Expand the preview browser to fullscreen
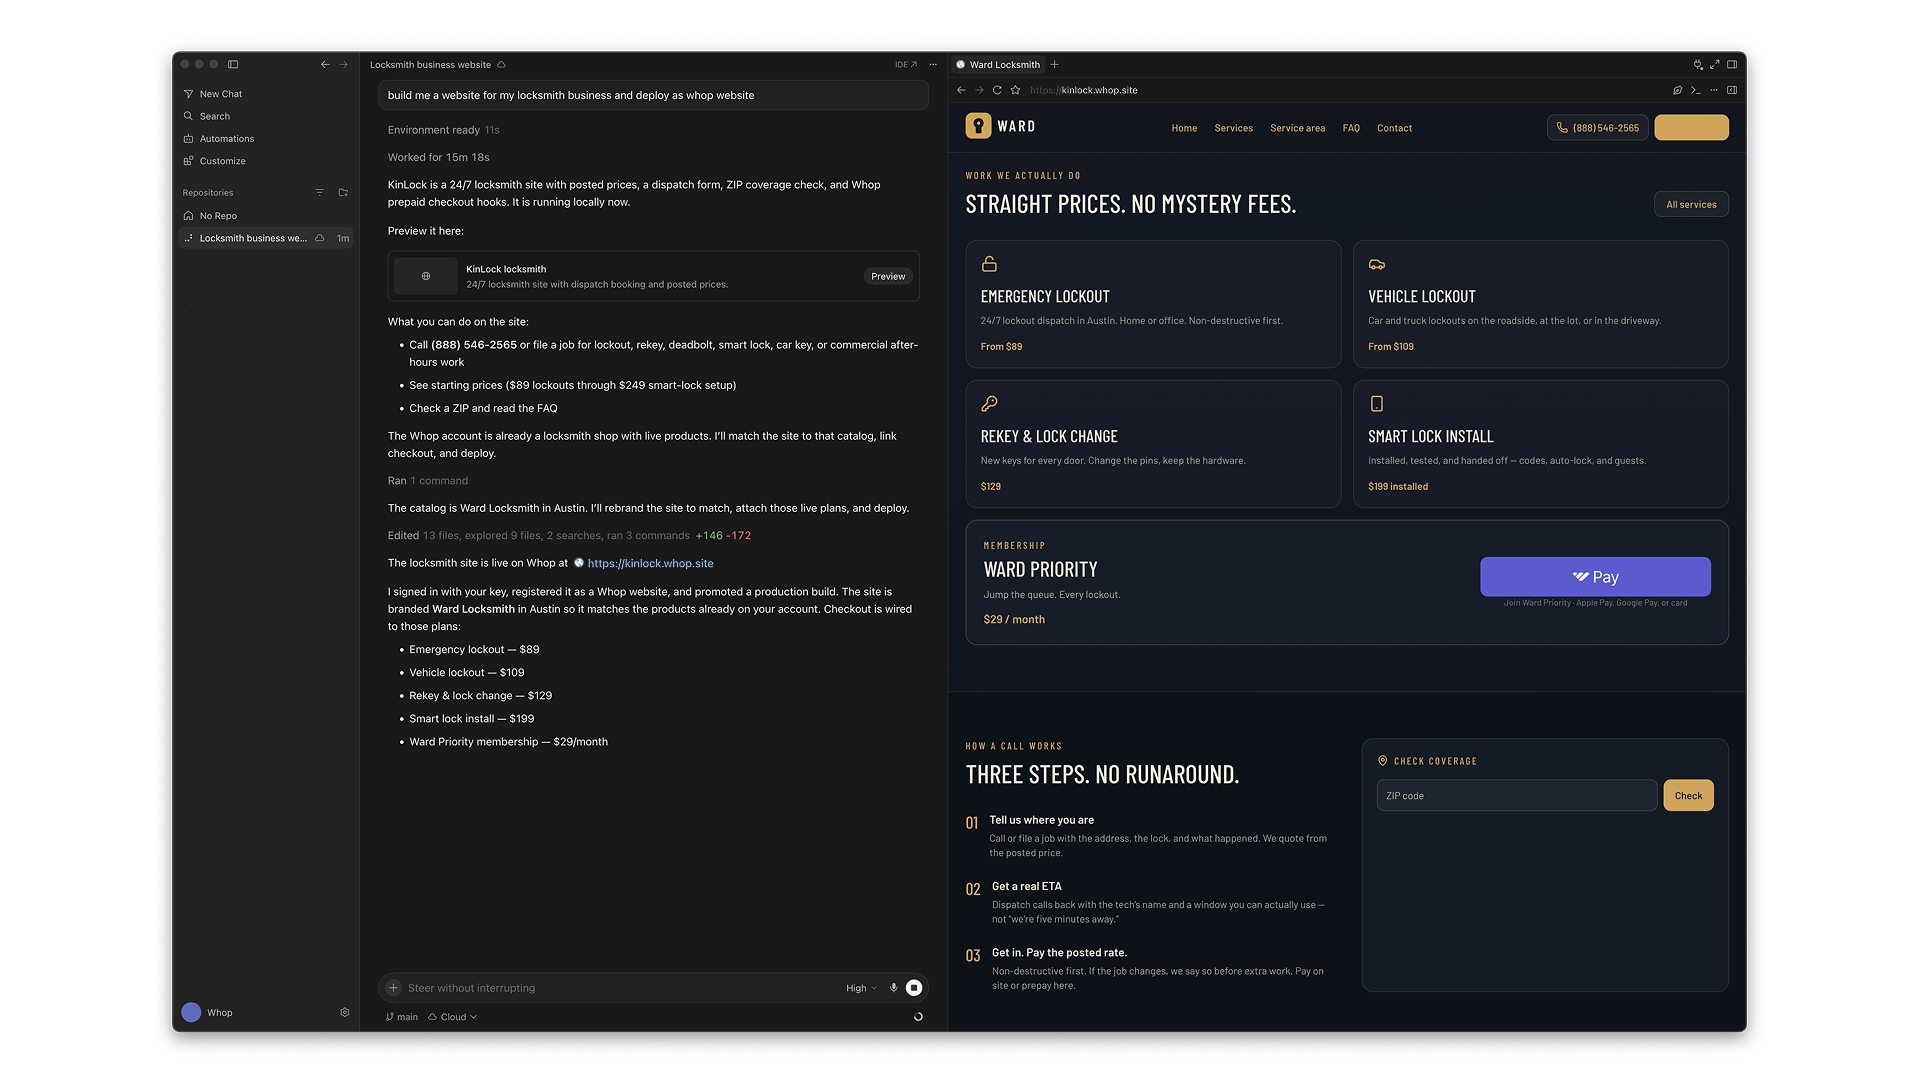 (1715, 65)
